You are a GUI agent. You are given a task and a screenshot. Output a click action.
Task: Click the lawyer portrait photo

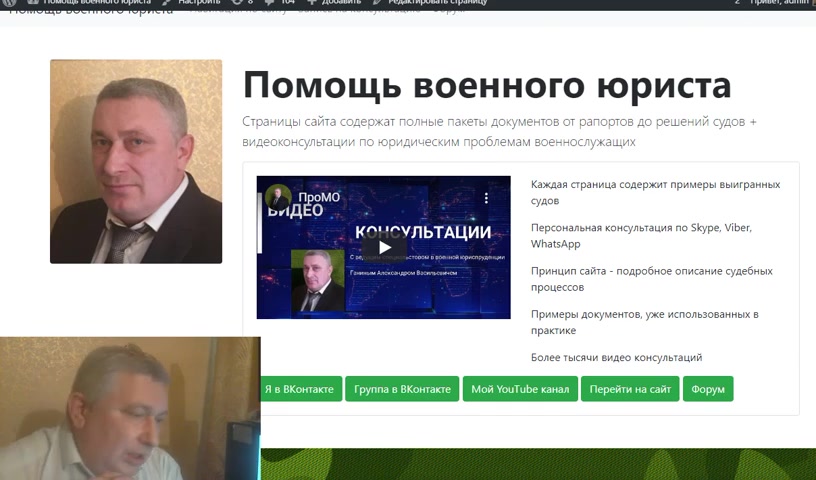point(136,161)
